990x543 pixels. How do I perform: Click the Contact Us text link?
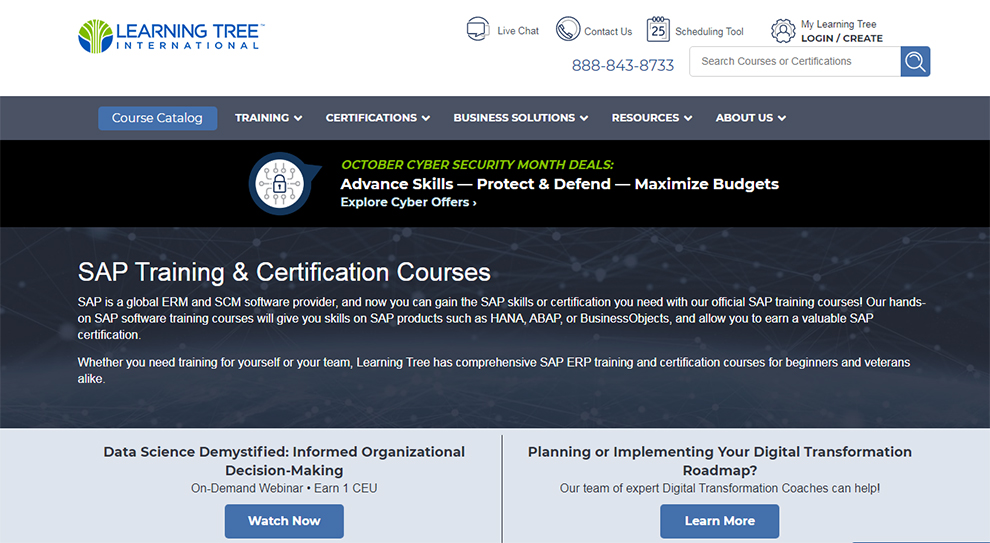pos(608,32)
